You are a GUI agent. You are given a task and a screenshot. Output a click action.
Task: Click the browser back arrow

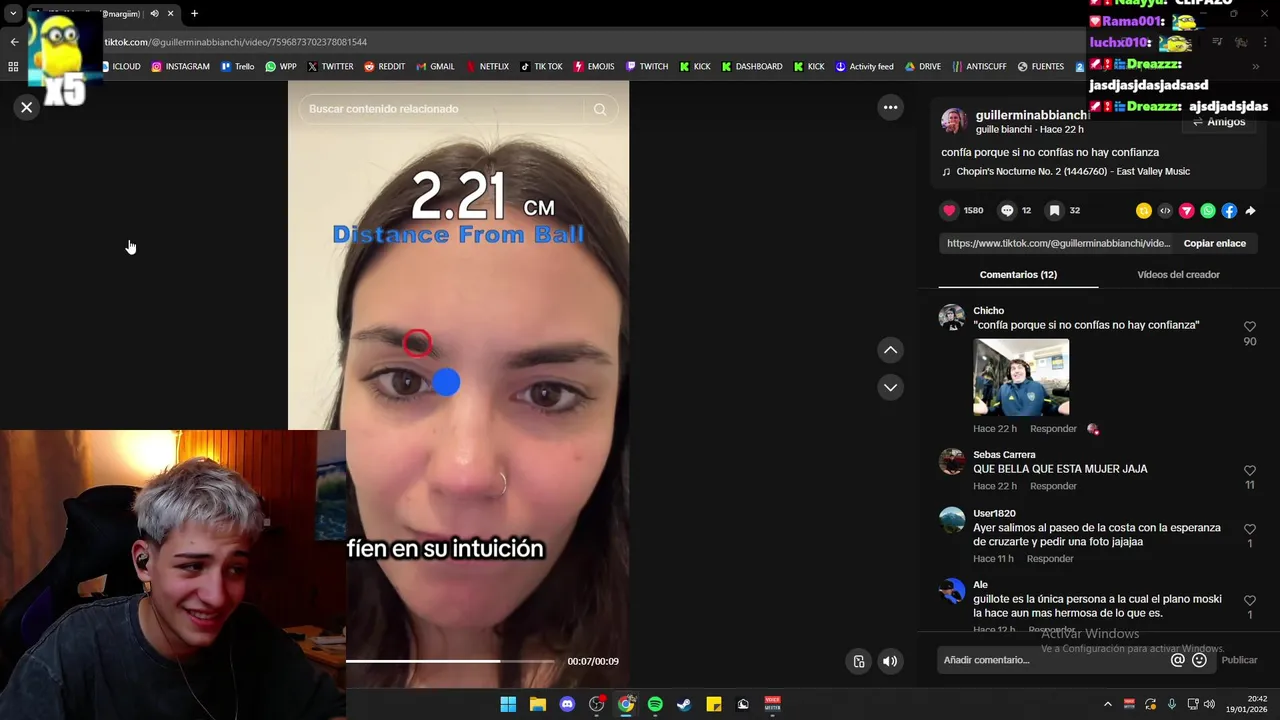(x=14, y=42)
